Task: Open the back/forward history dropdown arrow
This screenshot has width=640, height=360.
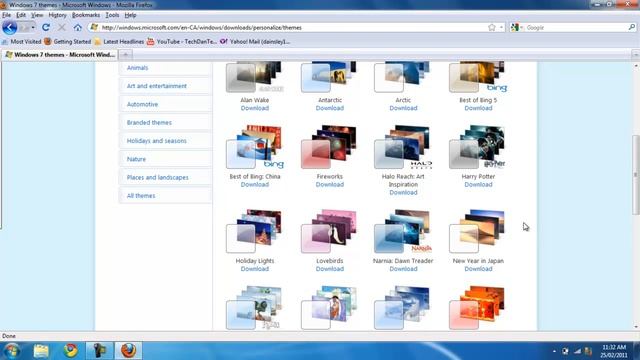Action: [x=33, y=28]
